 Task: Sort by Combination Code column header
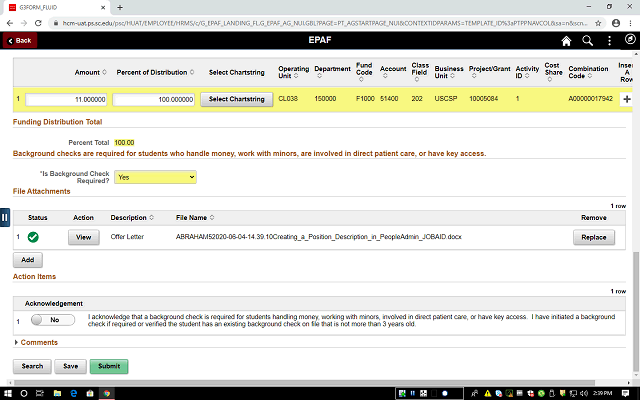[x=588, y=72]
